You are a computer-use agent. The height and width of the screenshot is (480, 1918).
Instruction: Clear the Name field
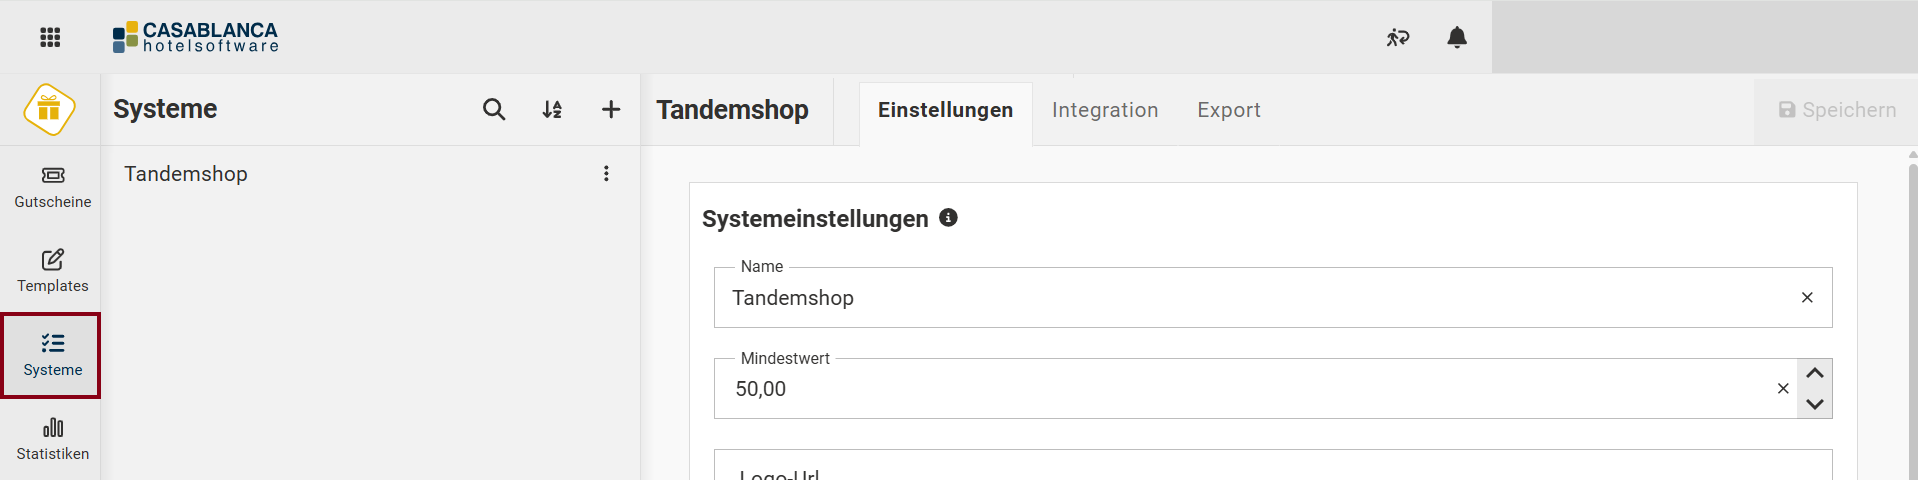click(1807, 297)
